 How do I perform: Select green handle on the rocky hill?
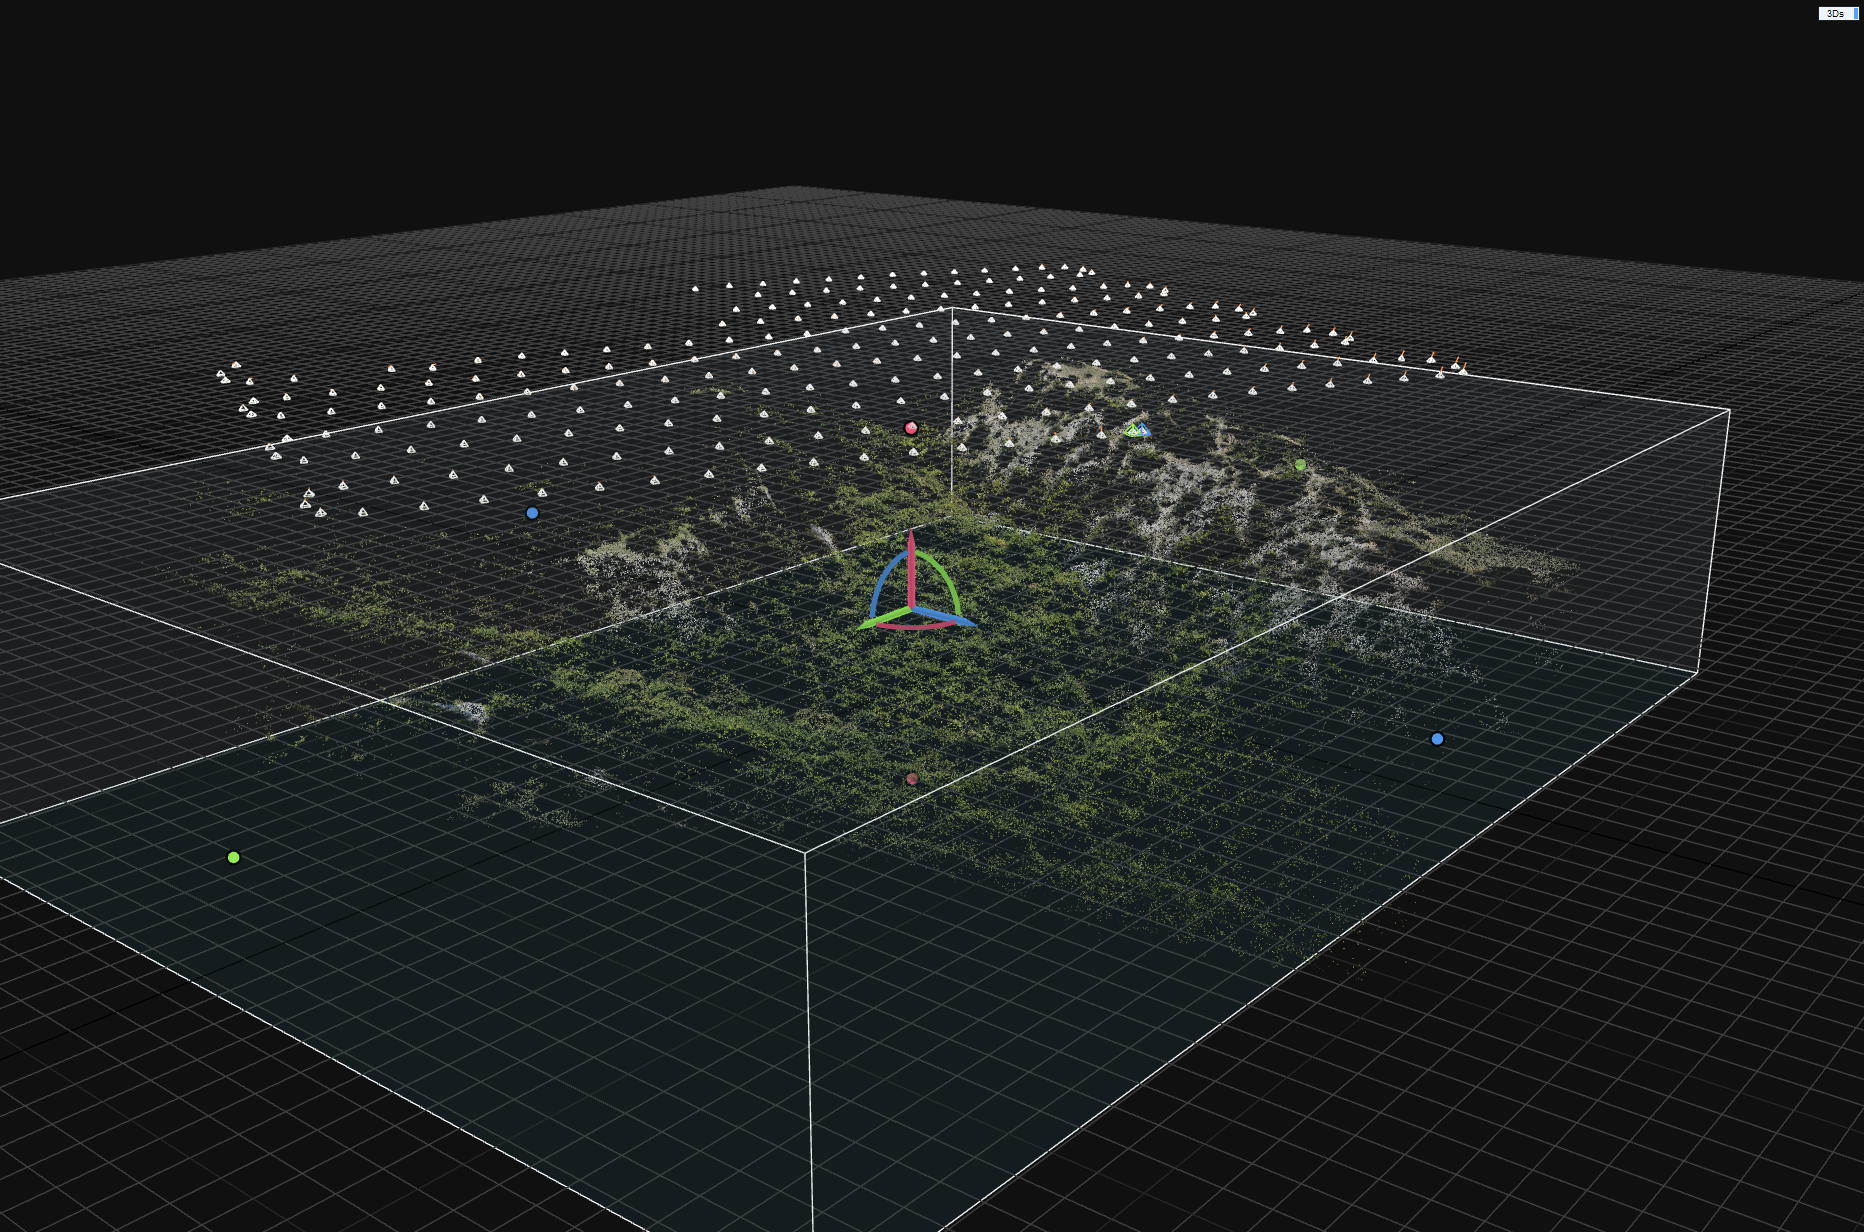coord(1300,465)
